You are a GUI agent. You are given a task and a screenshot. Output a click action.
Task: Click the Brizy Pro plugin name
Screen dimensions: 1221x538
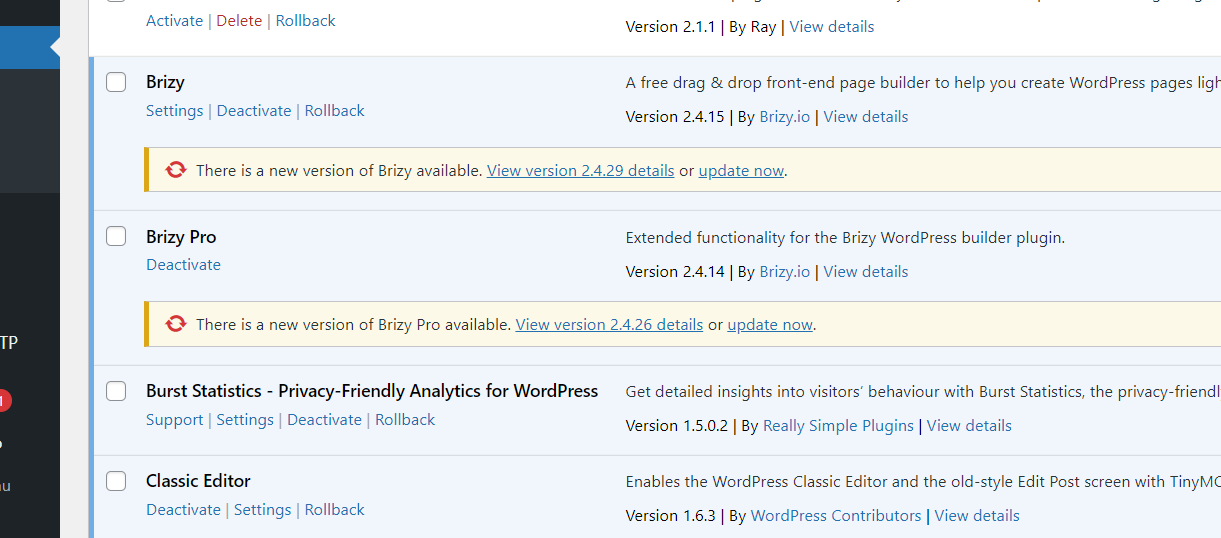[181, 237]
